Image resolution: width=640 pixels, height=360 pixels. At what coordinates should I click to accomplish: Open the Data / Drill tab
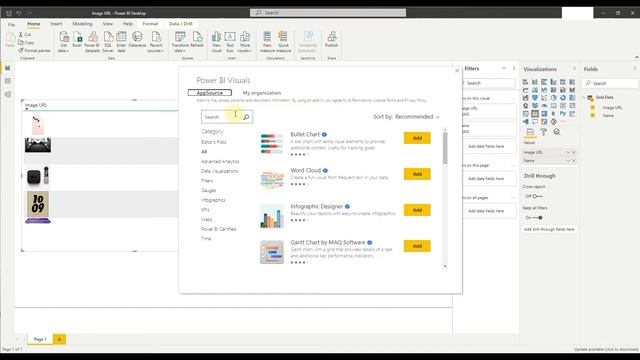pos(180,24)
